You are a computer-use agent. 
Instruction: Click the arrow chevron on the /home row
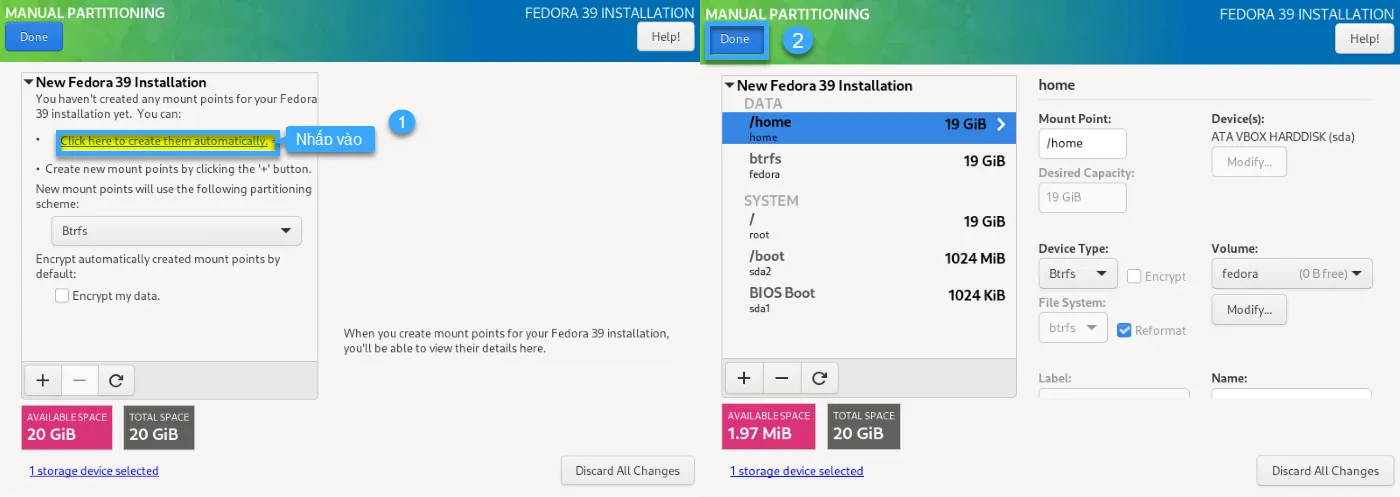tap(1000, 125)
